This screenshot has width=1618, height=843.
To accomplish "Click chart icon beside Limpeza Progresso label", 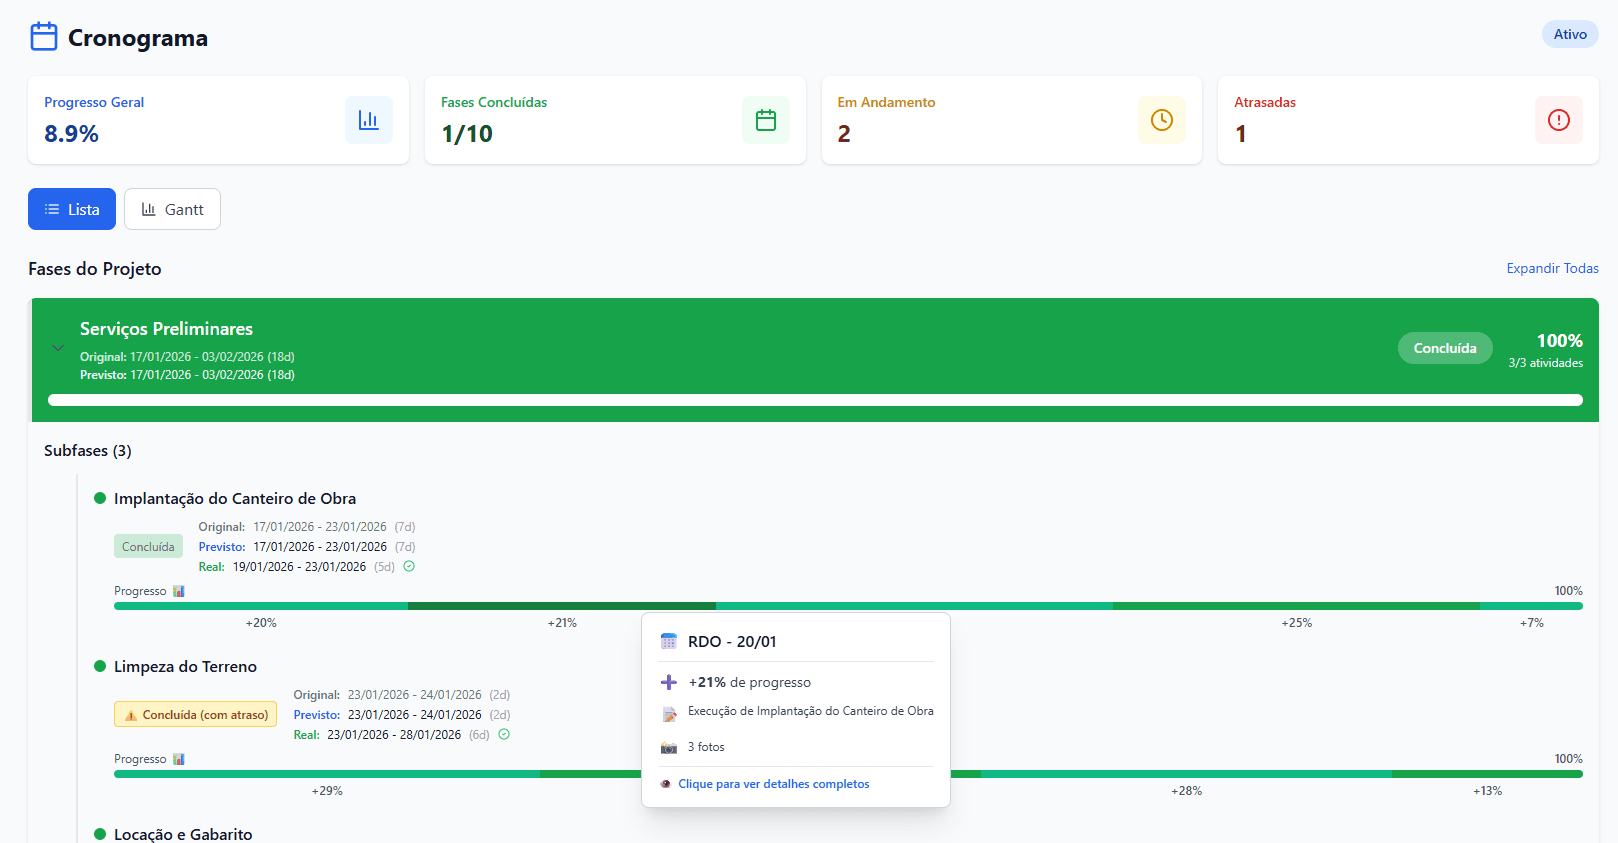I will [179, 759].
